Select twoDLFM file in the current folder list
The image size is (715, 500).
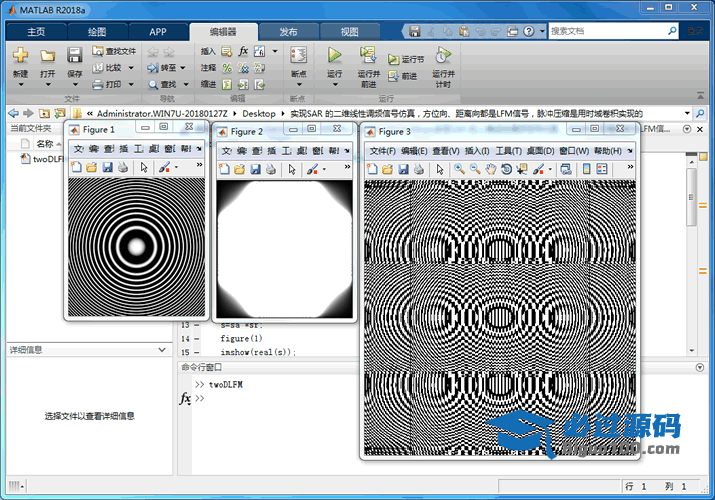tap(46, 159)
